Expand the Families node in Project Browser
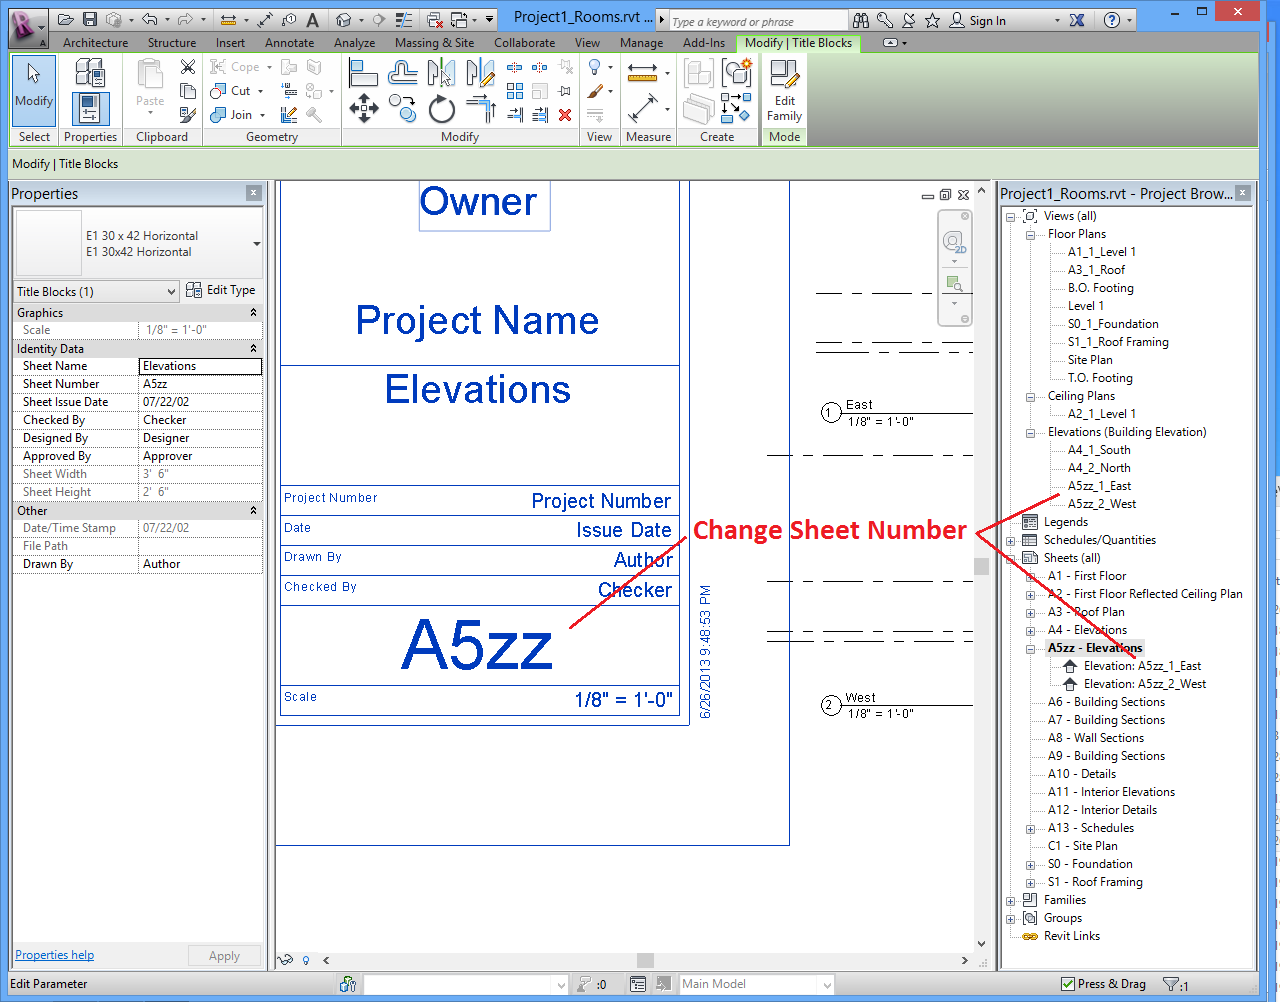The width and height of the screenshot is (1280, 1002). click(x=1011, y=901)
